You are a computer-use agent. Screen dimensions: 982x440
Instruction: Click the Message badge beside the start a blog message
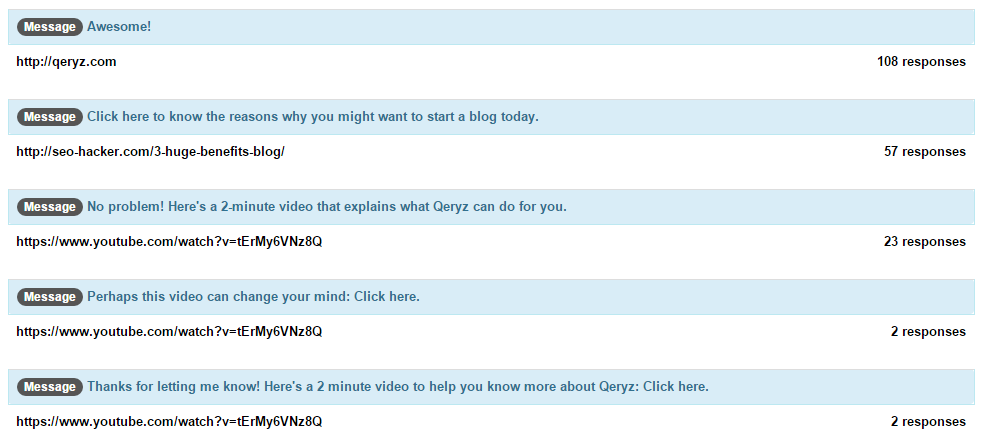[49, 117]
